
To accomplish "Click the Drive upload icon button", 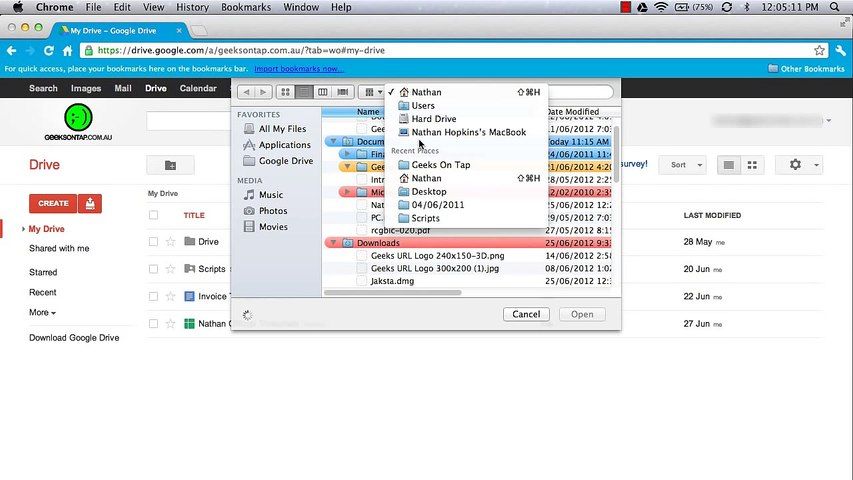I will 90,204.
